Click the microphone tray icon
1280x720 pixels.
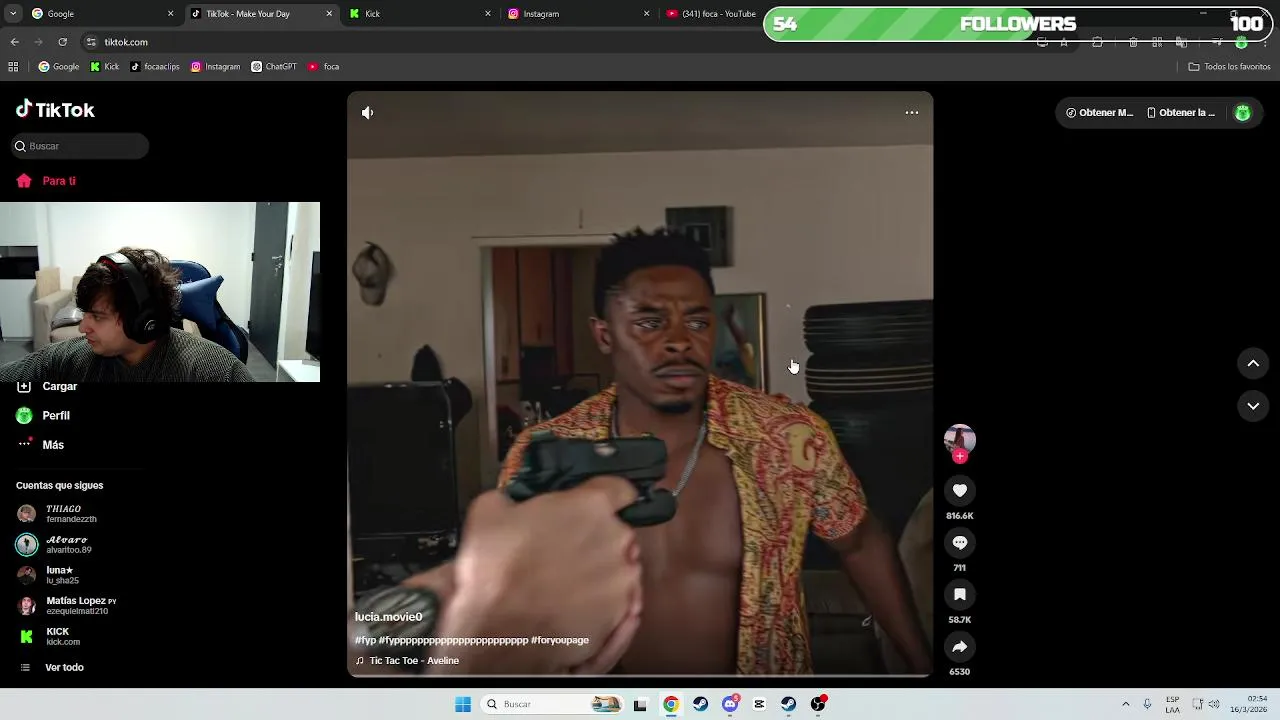[1147, 704]
